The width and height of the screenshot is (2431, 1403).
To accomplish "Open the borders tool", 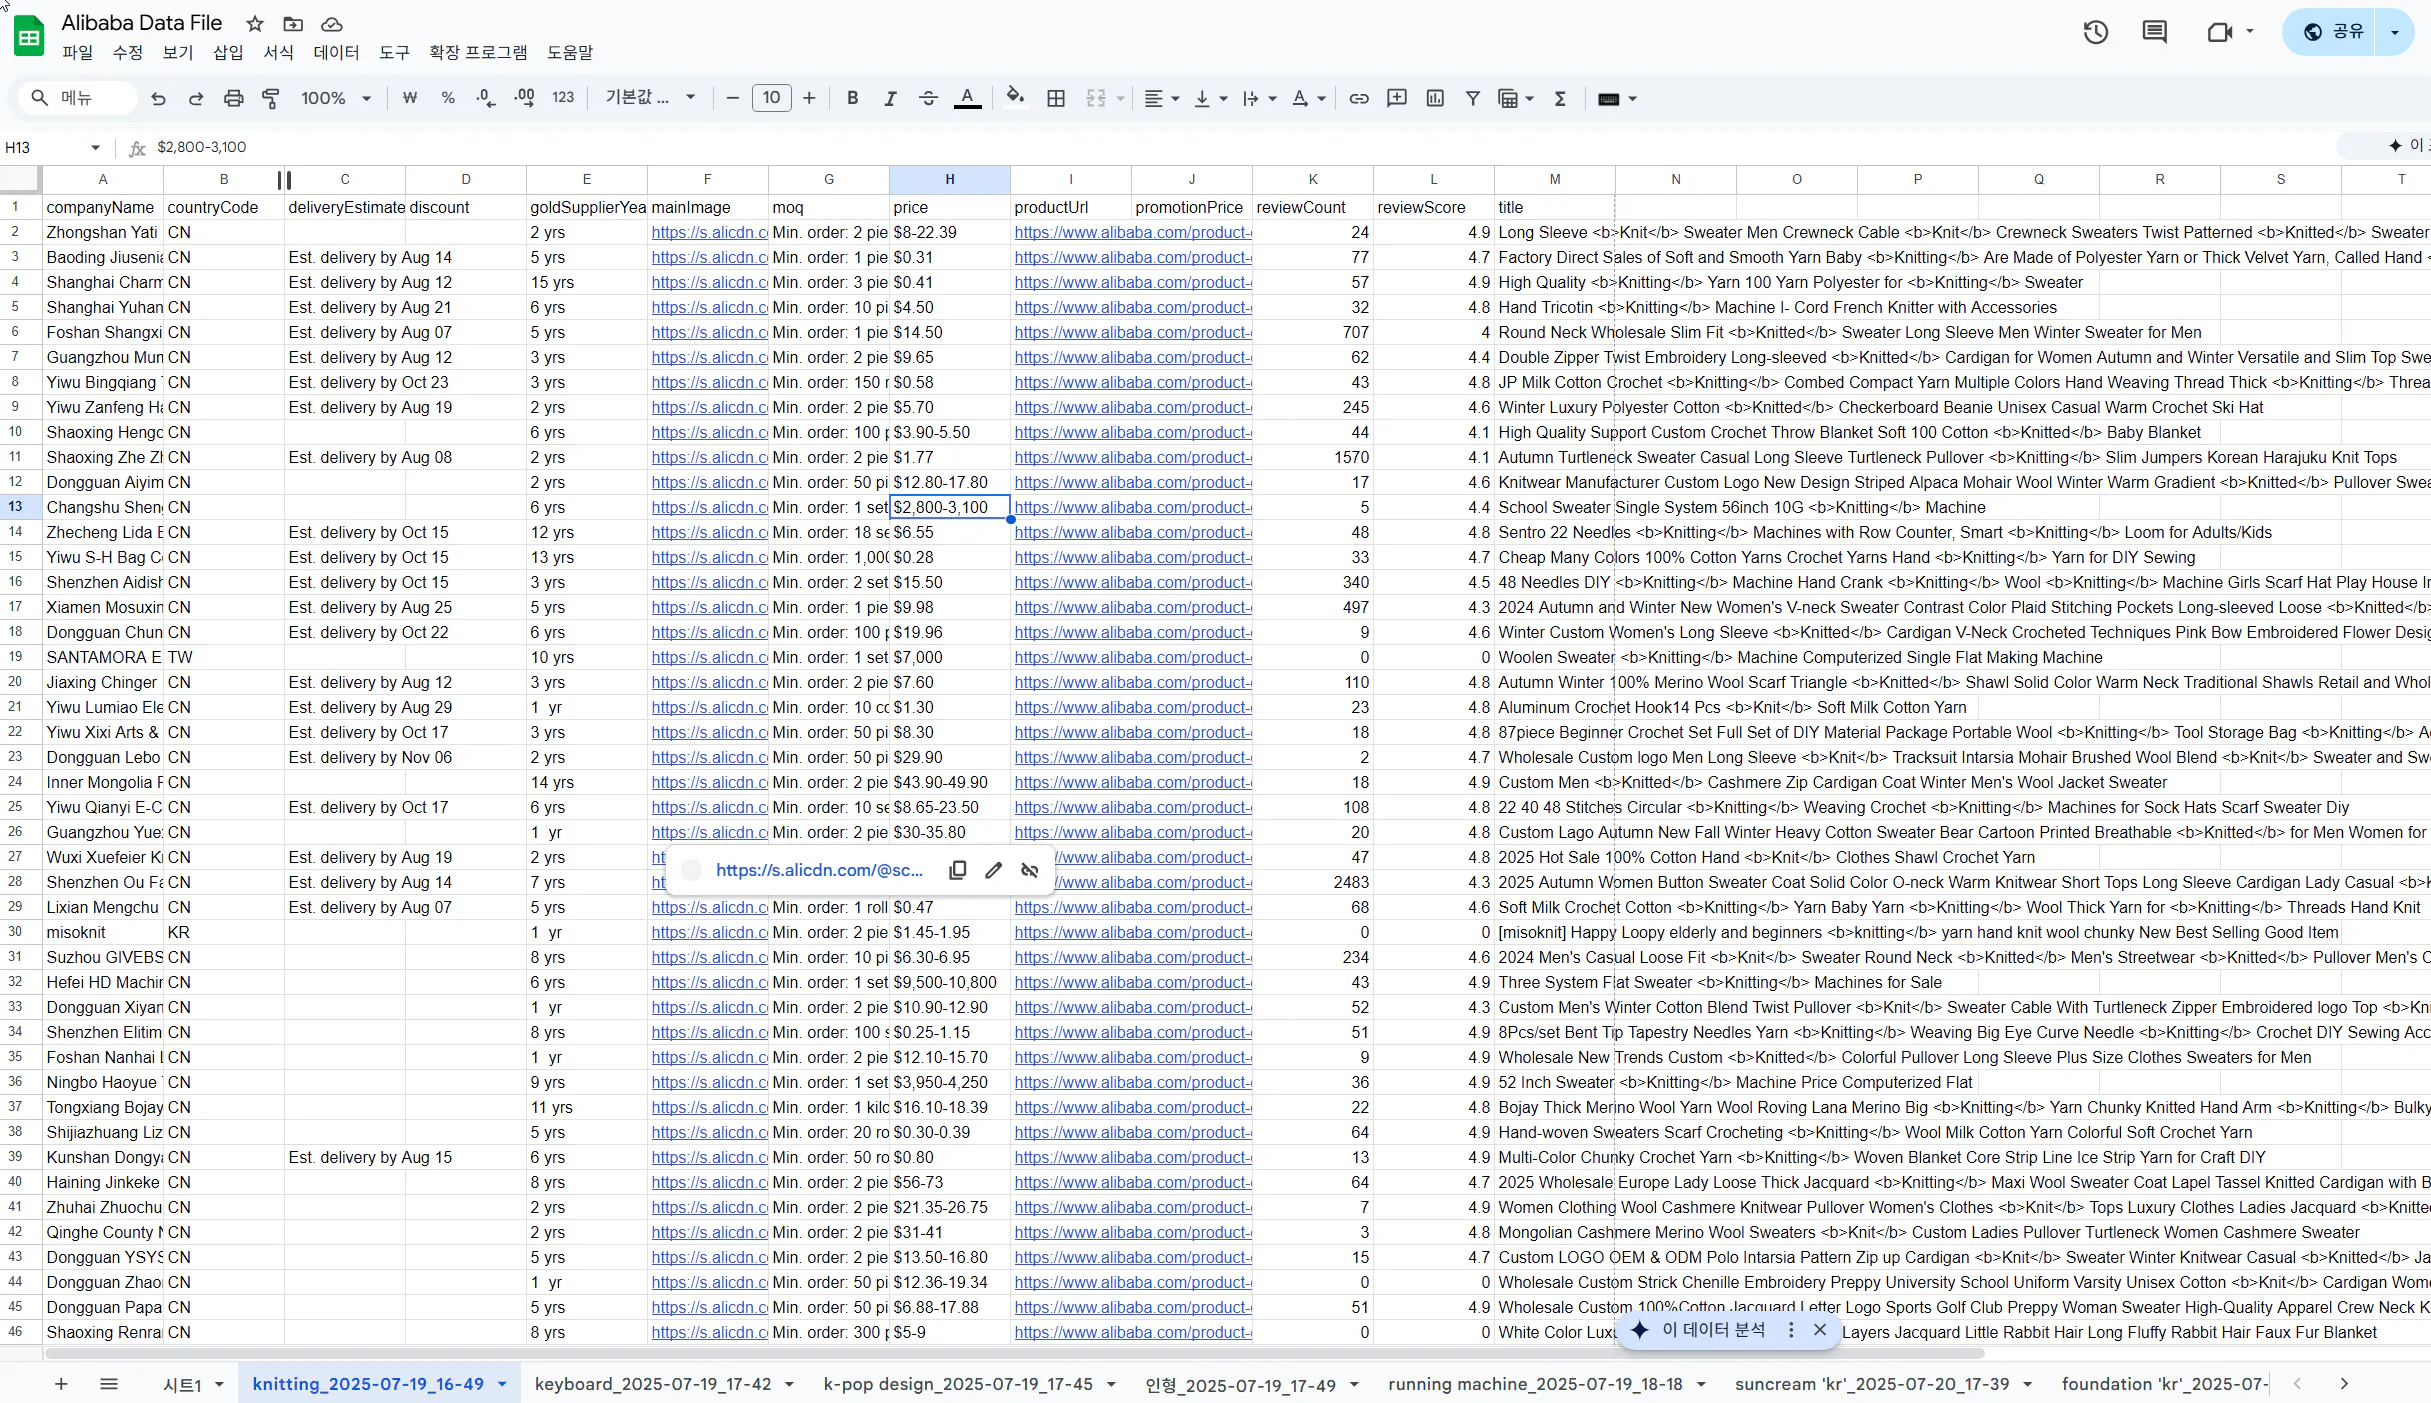I will [1056, 98].
